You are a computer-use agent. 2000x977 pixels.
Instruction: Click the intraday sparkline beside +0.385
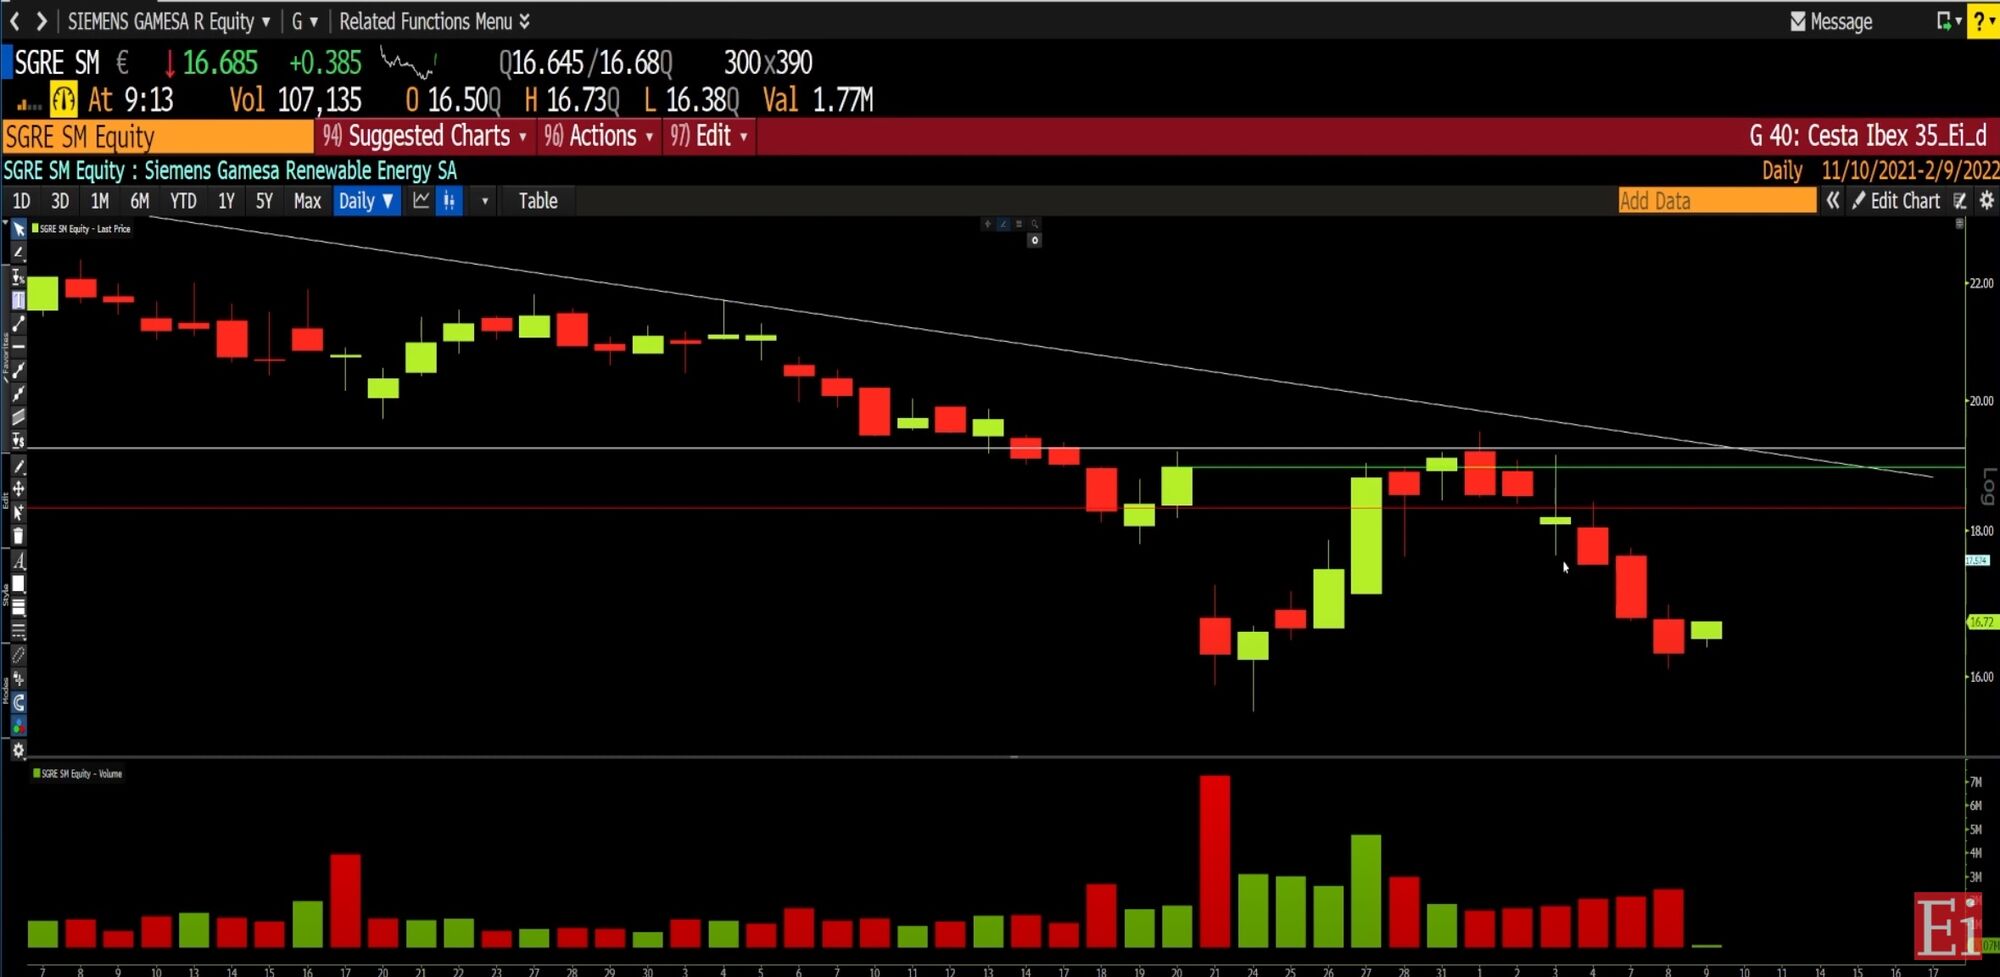(408, 64)
